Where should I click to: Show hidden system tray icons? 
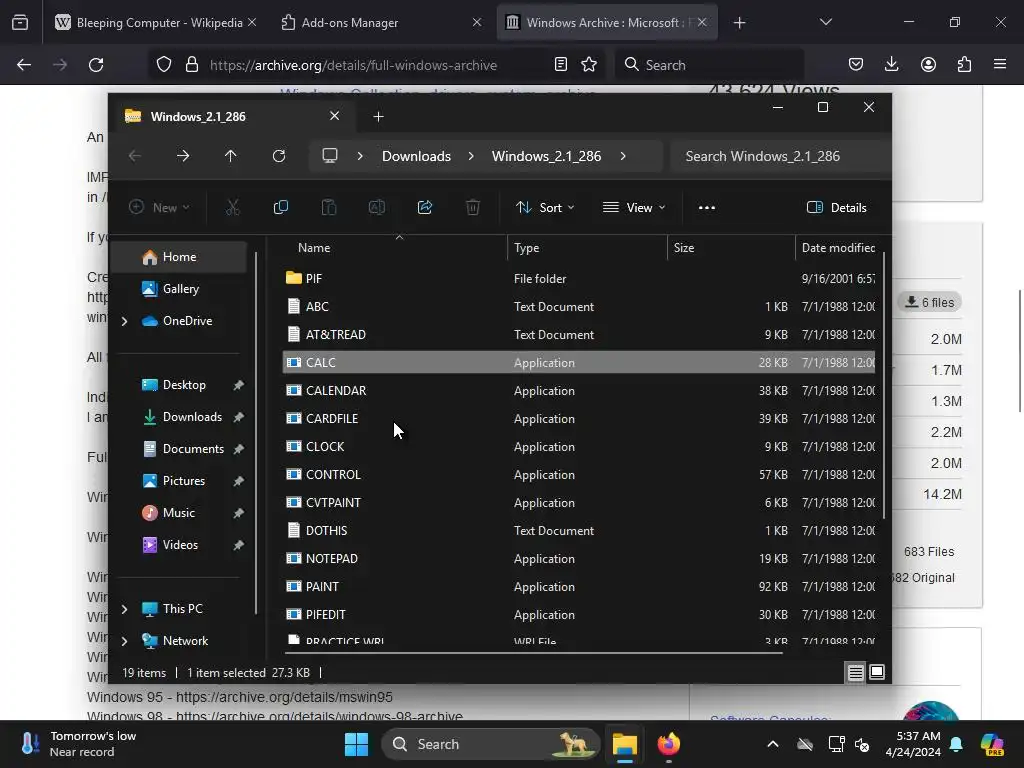773,744
